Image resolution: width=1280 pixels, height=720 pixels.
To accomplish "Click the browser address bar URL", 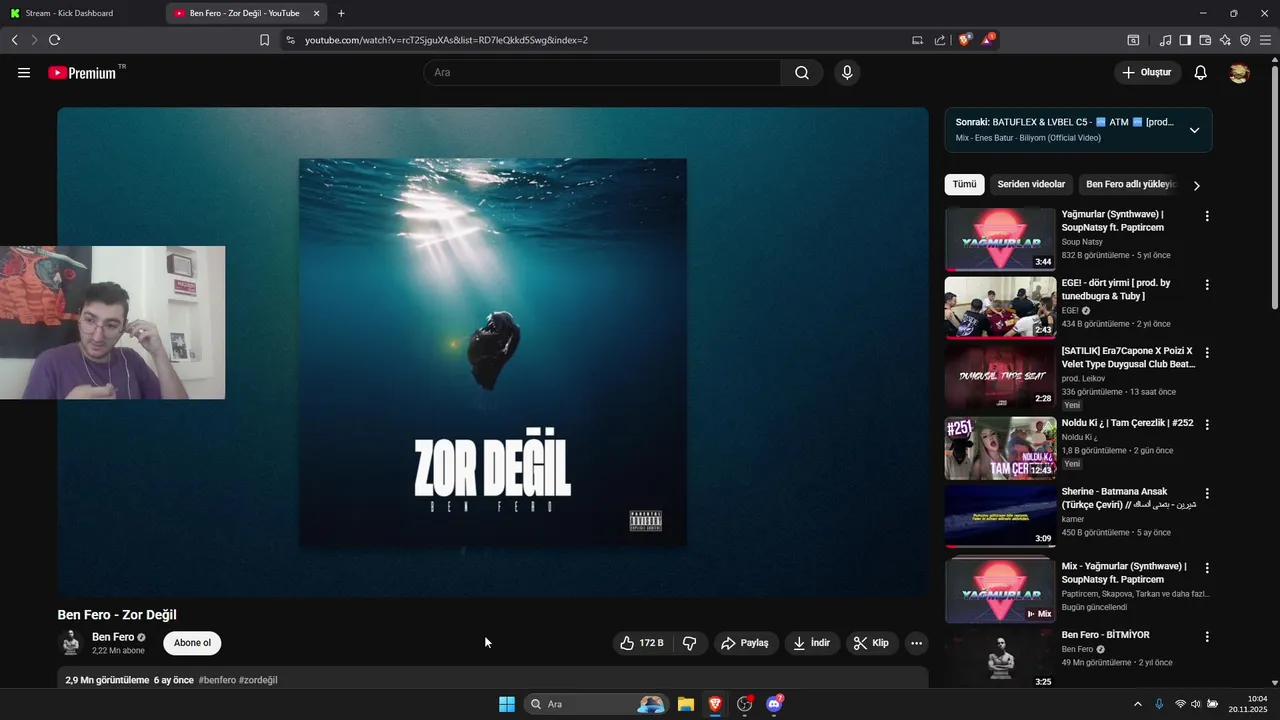I will tap(446, 40).
